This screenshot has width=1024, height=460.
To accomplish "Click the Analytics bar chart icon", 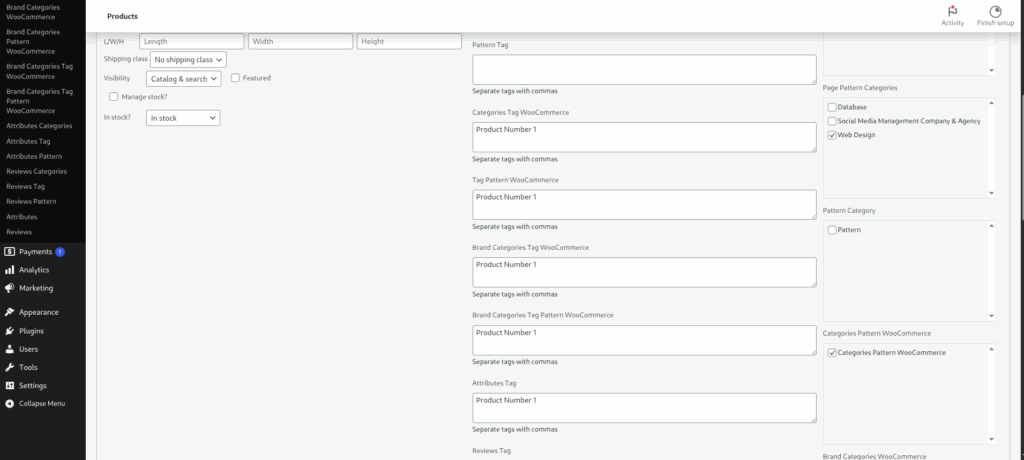I will (9, 270).
